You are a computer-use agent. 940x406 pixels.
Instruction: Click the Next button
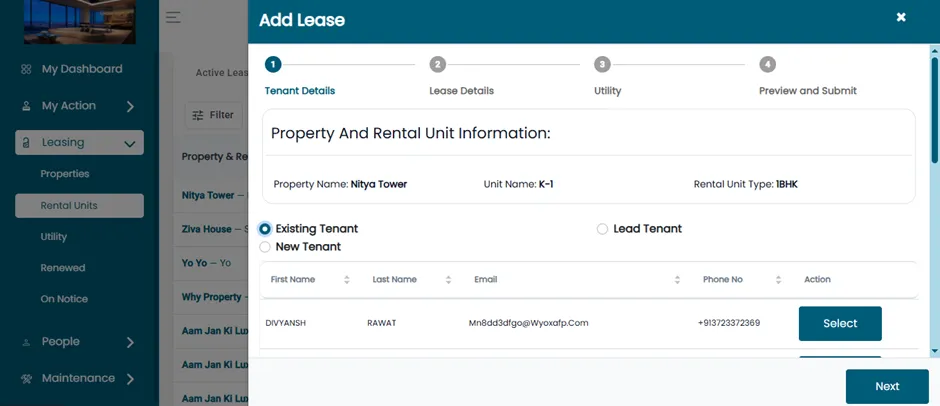(x=887, y=386)
